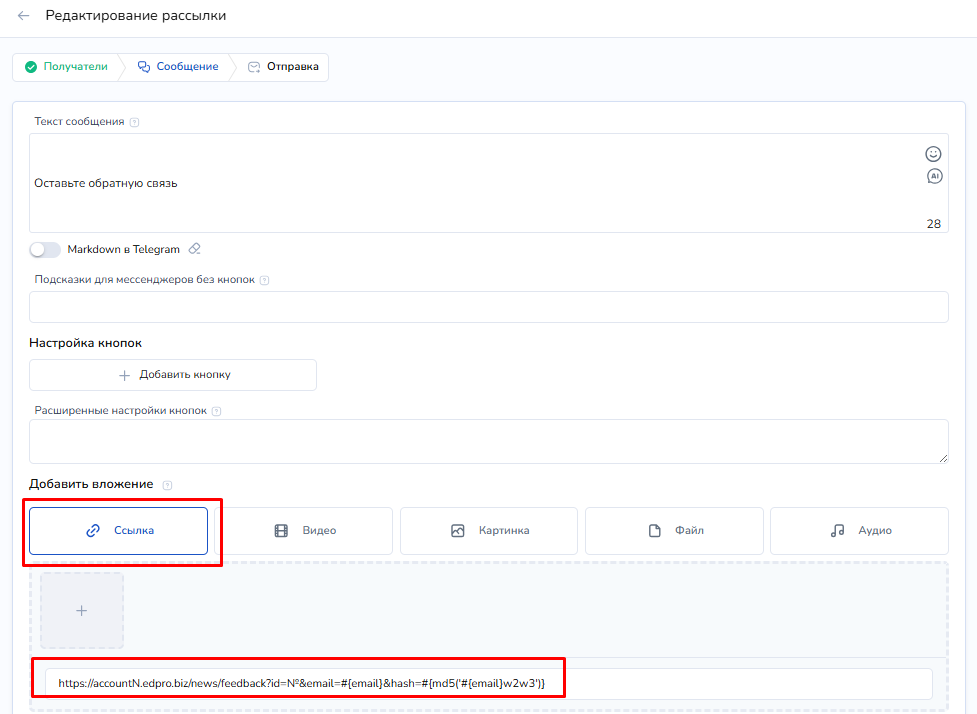977x714 pixels.
Task: Select the 'Картинка' attachment option
Action: (489, 531)
